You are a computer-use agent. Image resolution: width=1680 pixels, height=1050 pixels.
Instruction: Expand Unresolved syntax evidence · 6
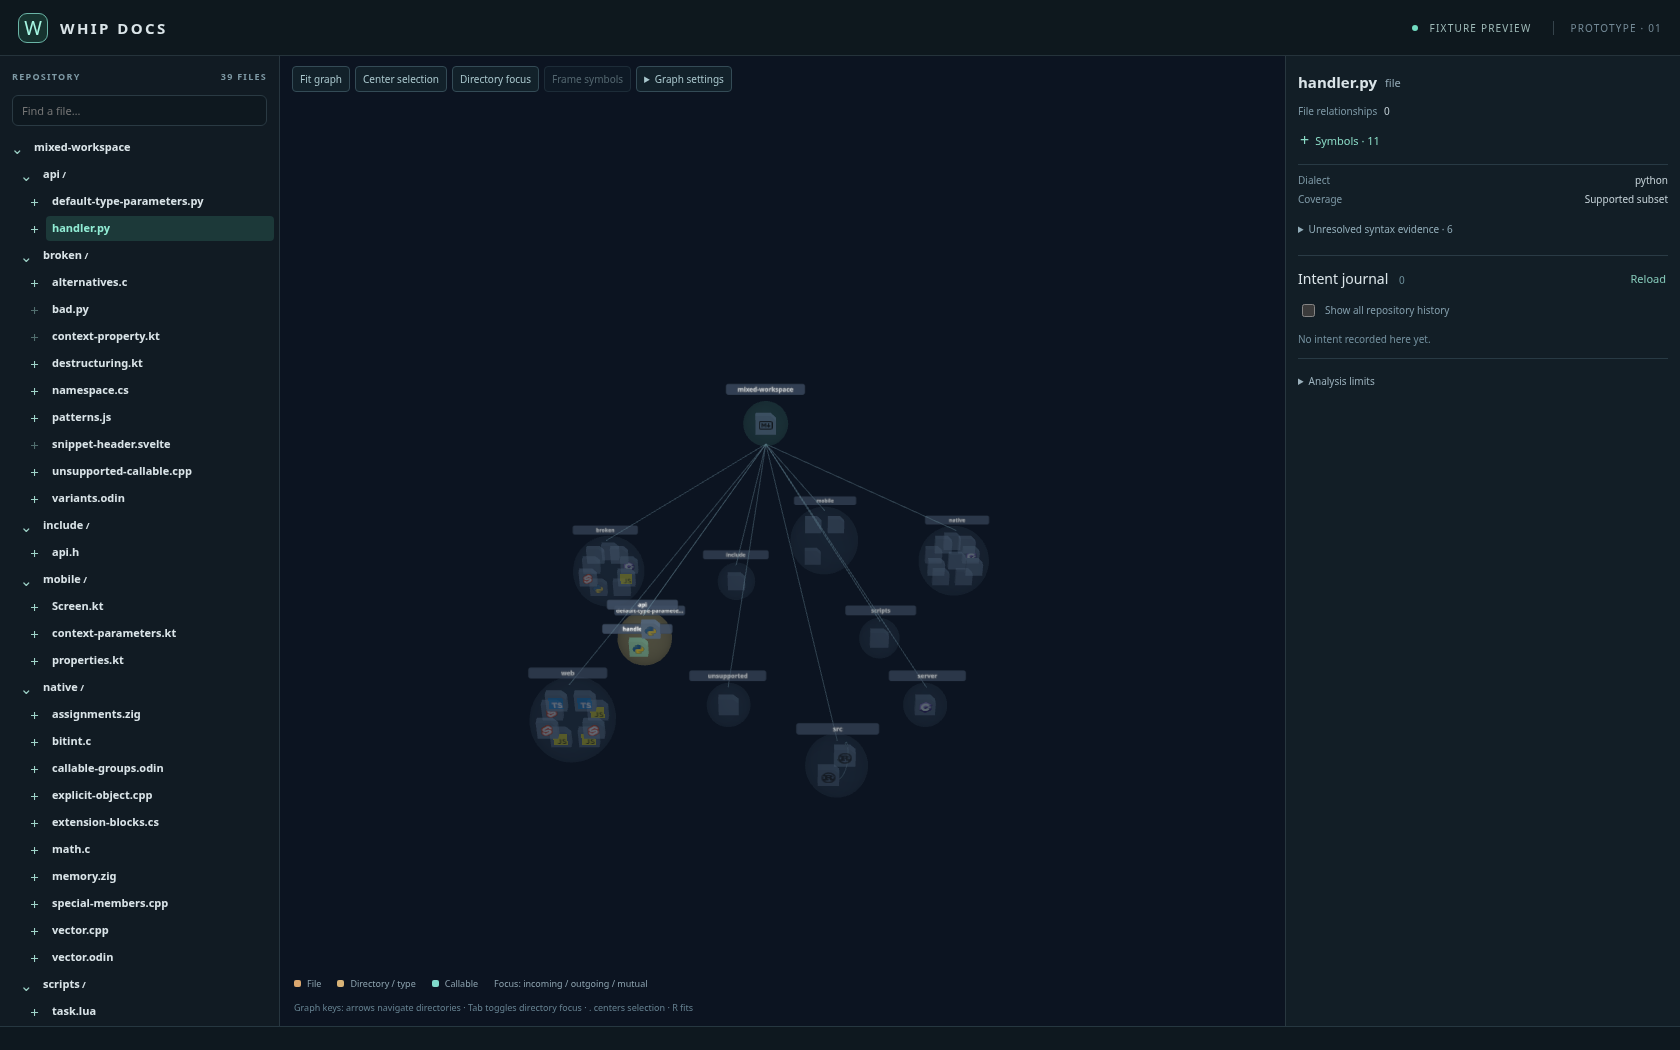(1375, 229)
